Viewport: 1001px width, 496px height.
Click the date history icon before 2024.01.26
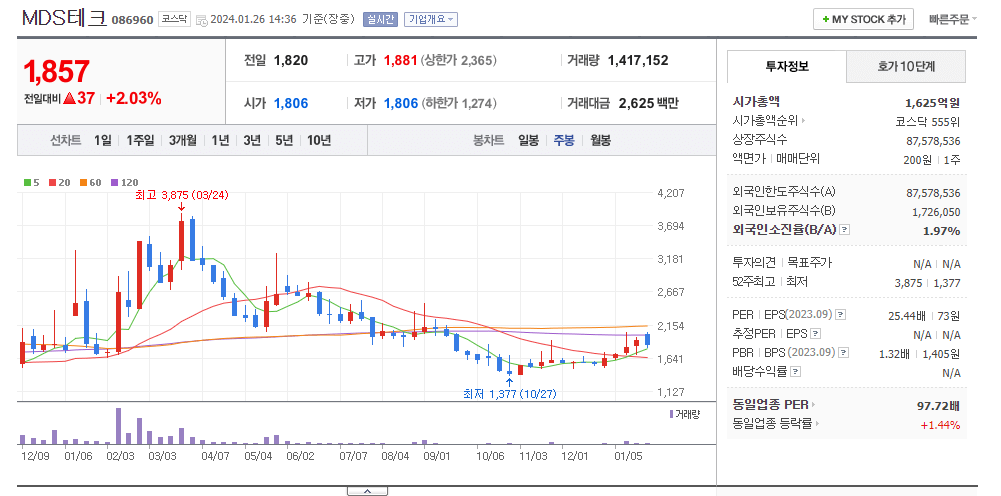[x=201, y=20]
